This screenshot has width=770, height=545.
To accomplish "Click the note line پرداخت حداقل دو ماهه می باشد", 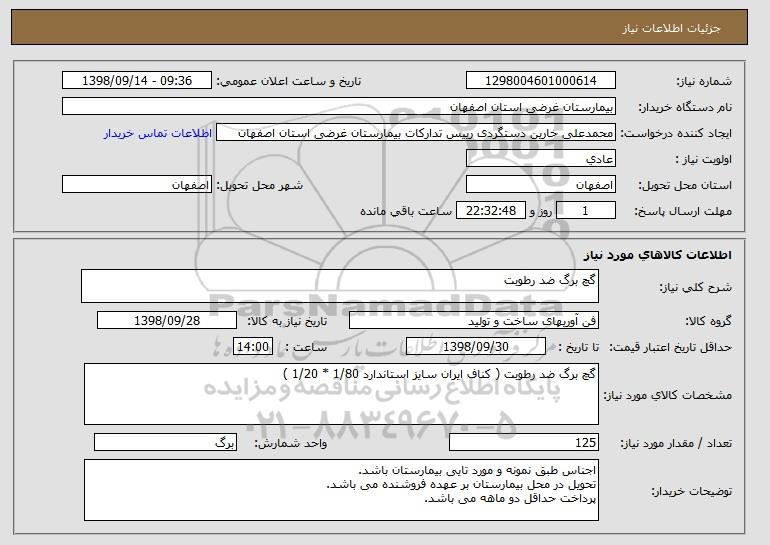I will 510,498.
